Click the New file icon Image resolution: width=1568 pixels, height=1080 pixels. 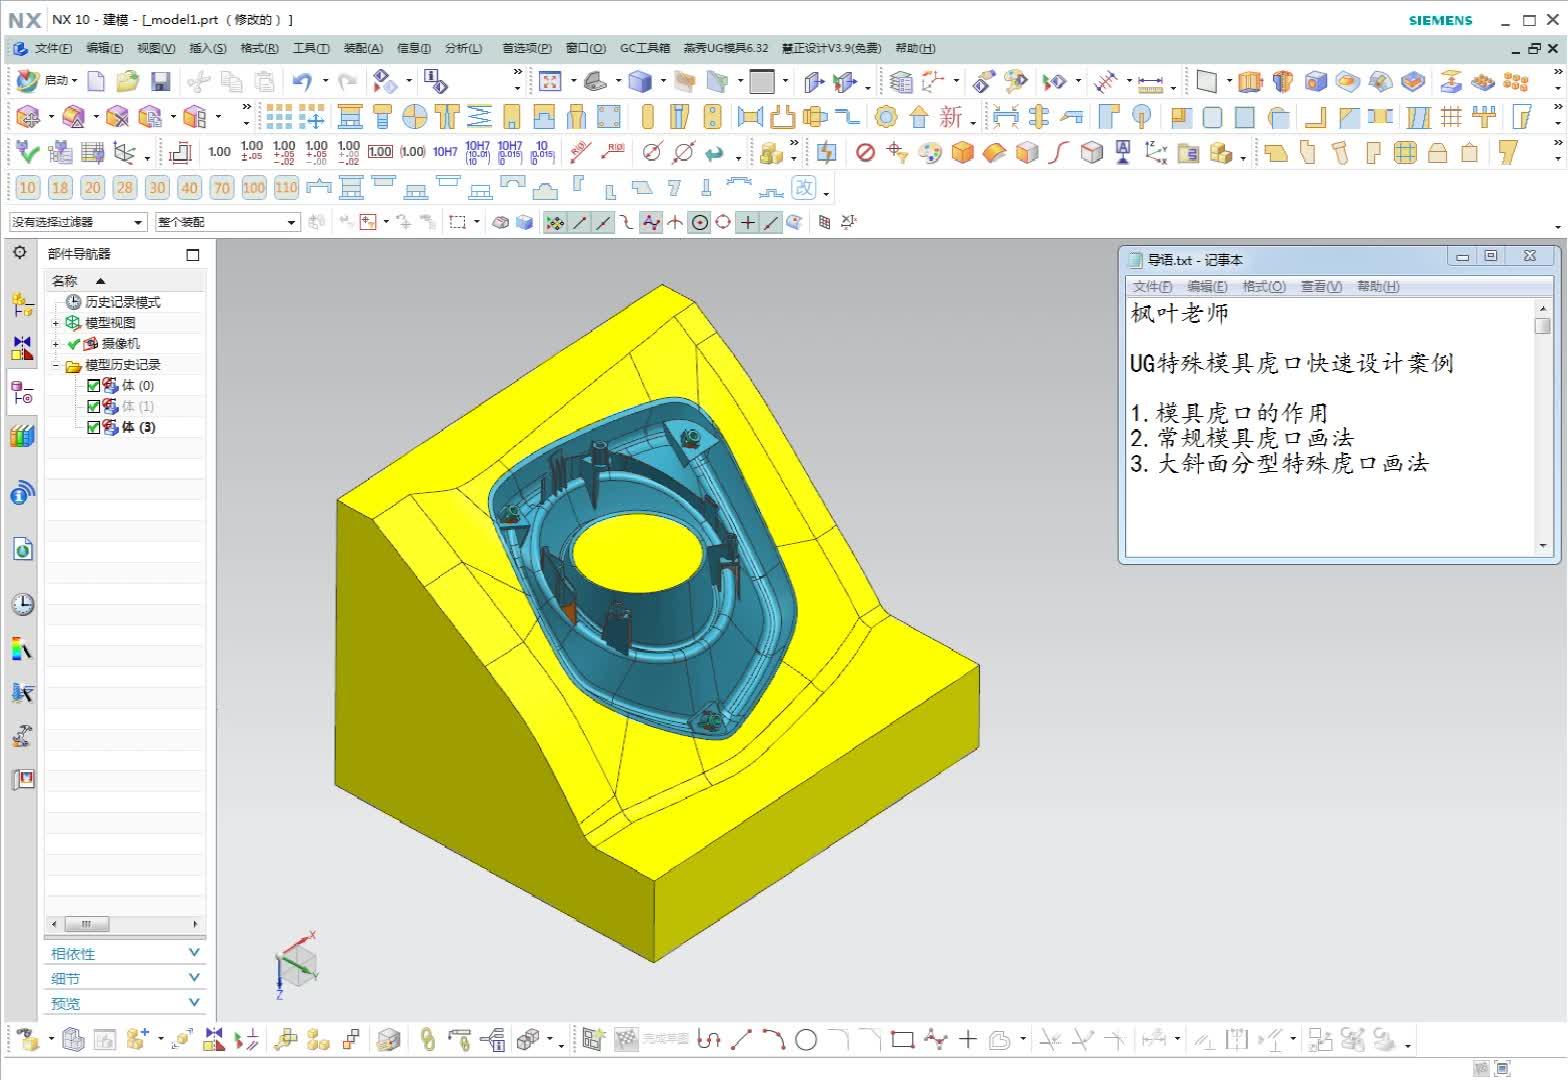[x=96, y=81]
